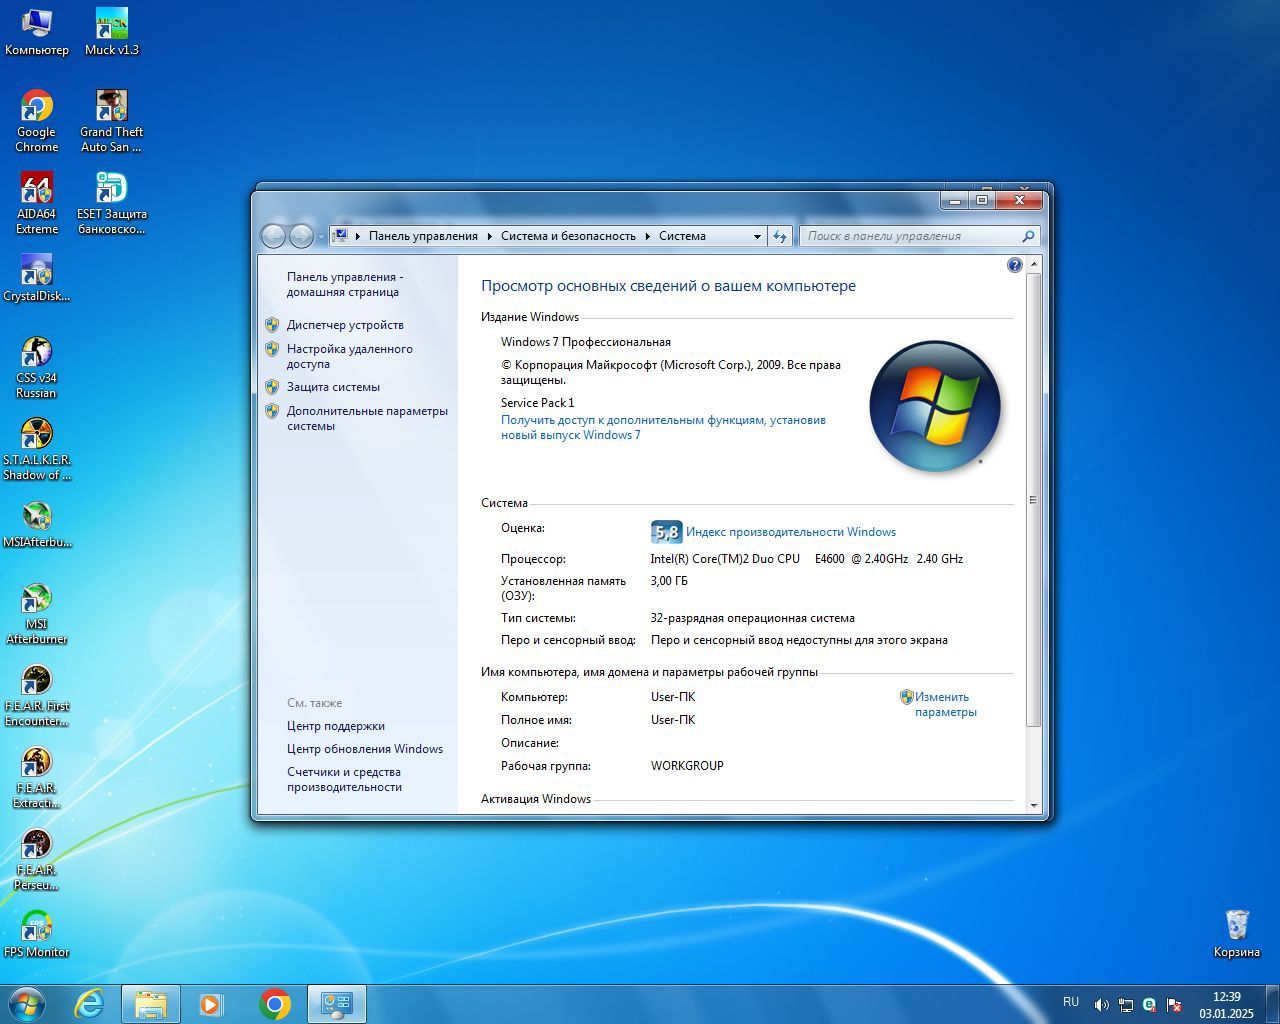Launch Windows Media Player from the taskbar
The image size is (1280, 1024).
[x=211, y=1004]
